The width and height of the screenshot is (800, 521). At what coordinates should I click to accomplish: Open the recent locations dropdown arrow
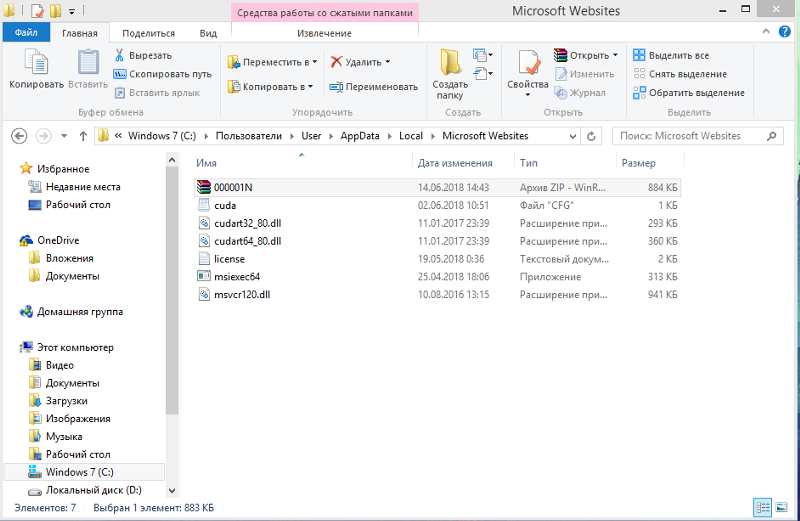(x=64, y=136)
